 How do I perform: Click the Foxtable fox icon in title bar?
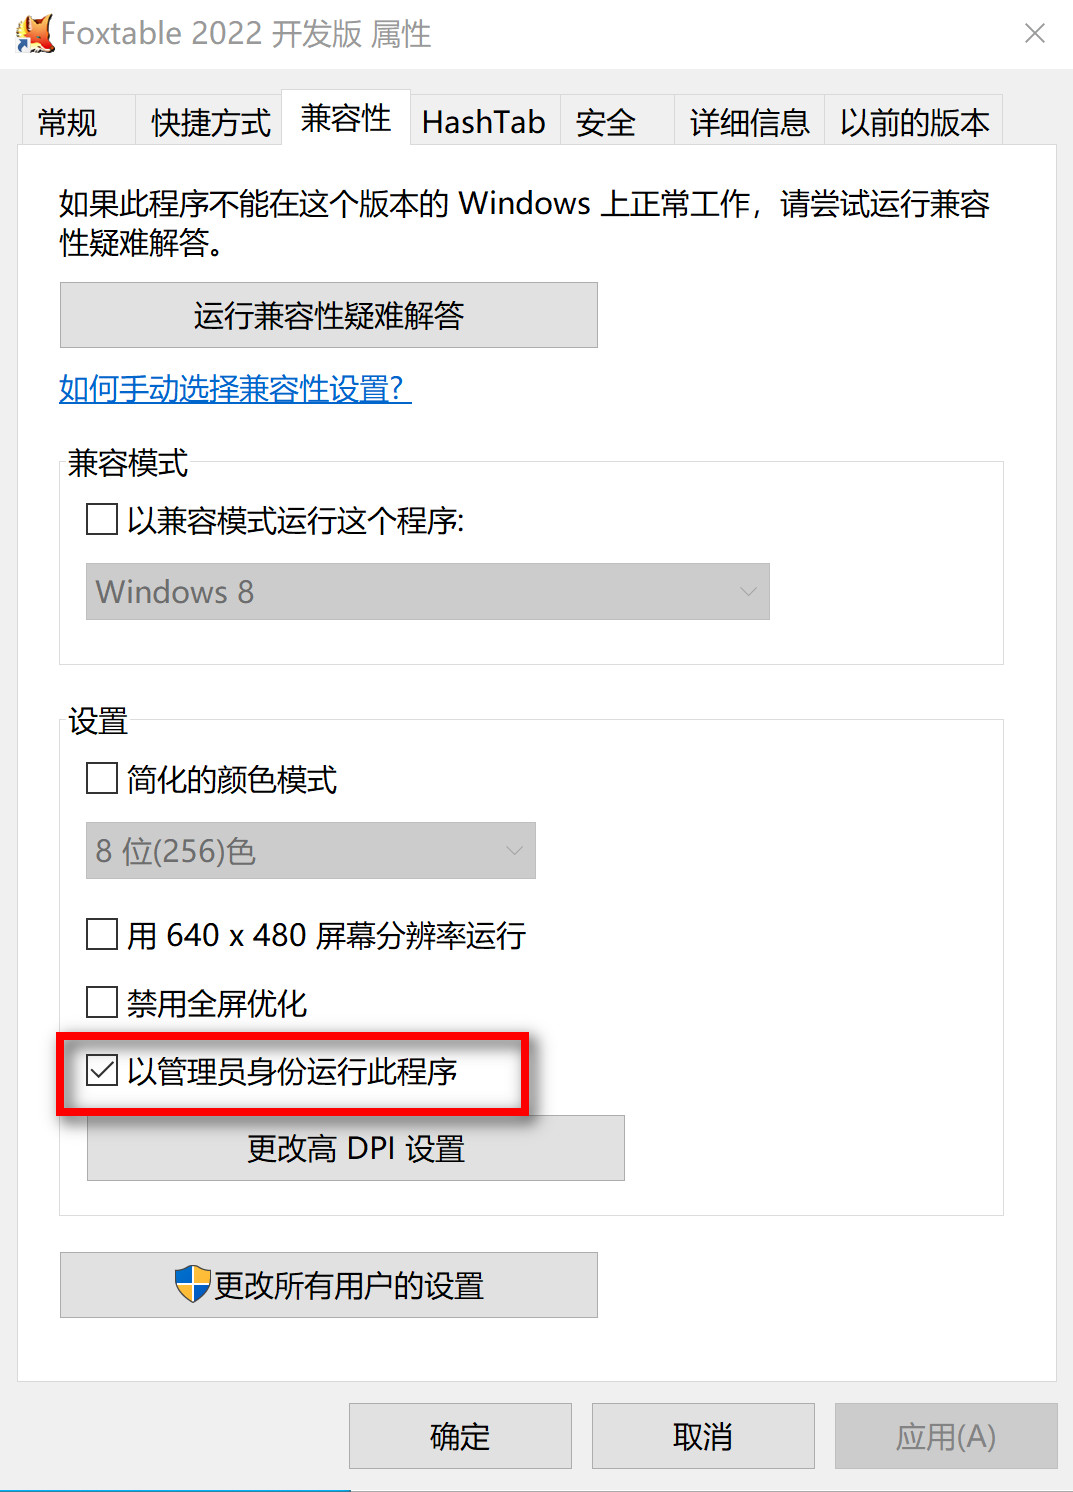35,34
